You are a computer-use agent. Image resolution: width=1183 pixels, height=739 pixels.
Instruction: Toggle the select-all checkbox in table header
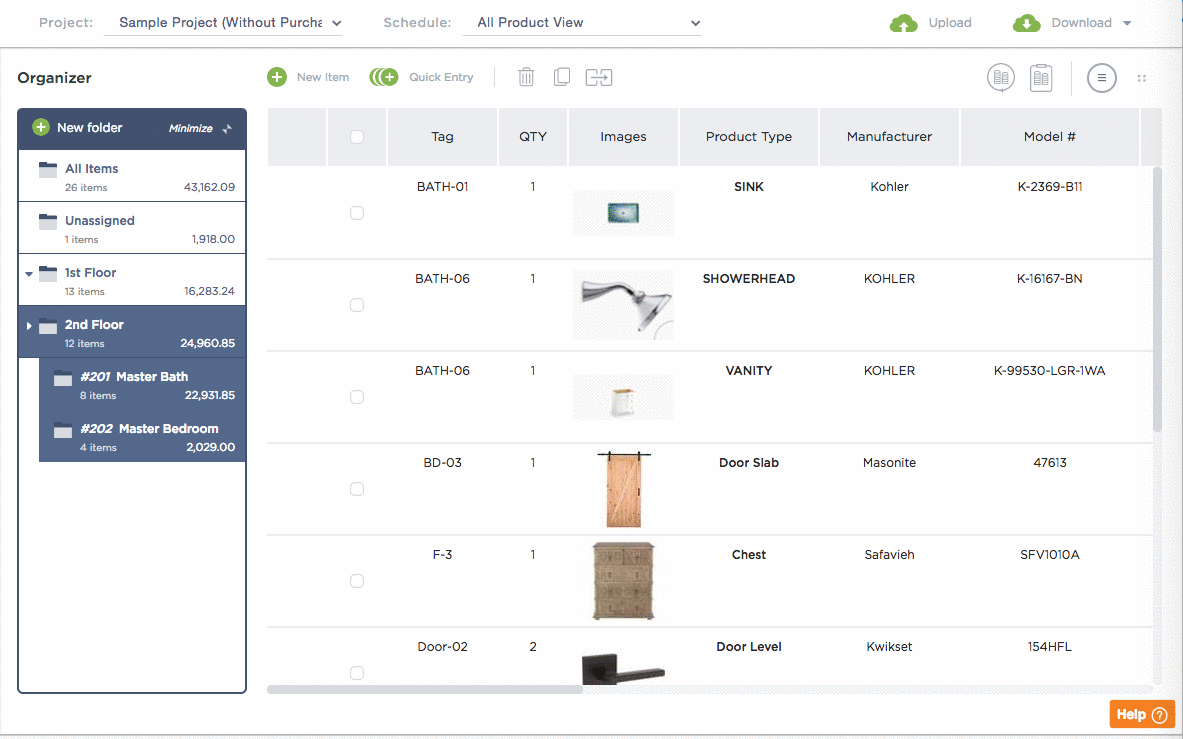click(357, 136)
